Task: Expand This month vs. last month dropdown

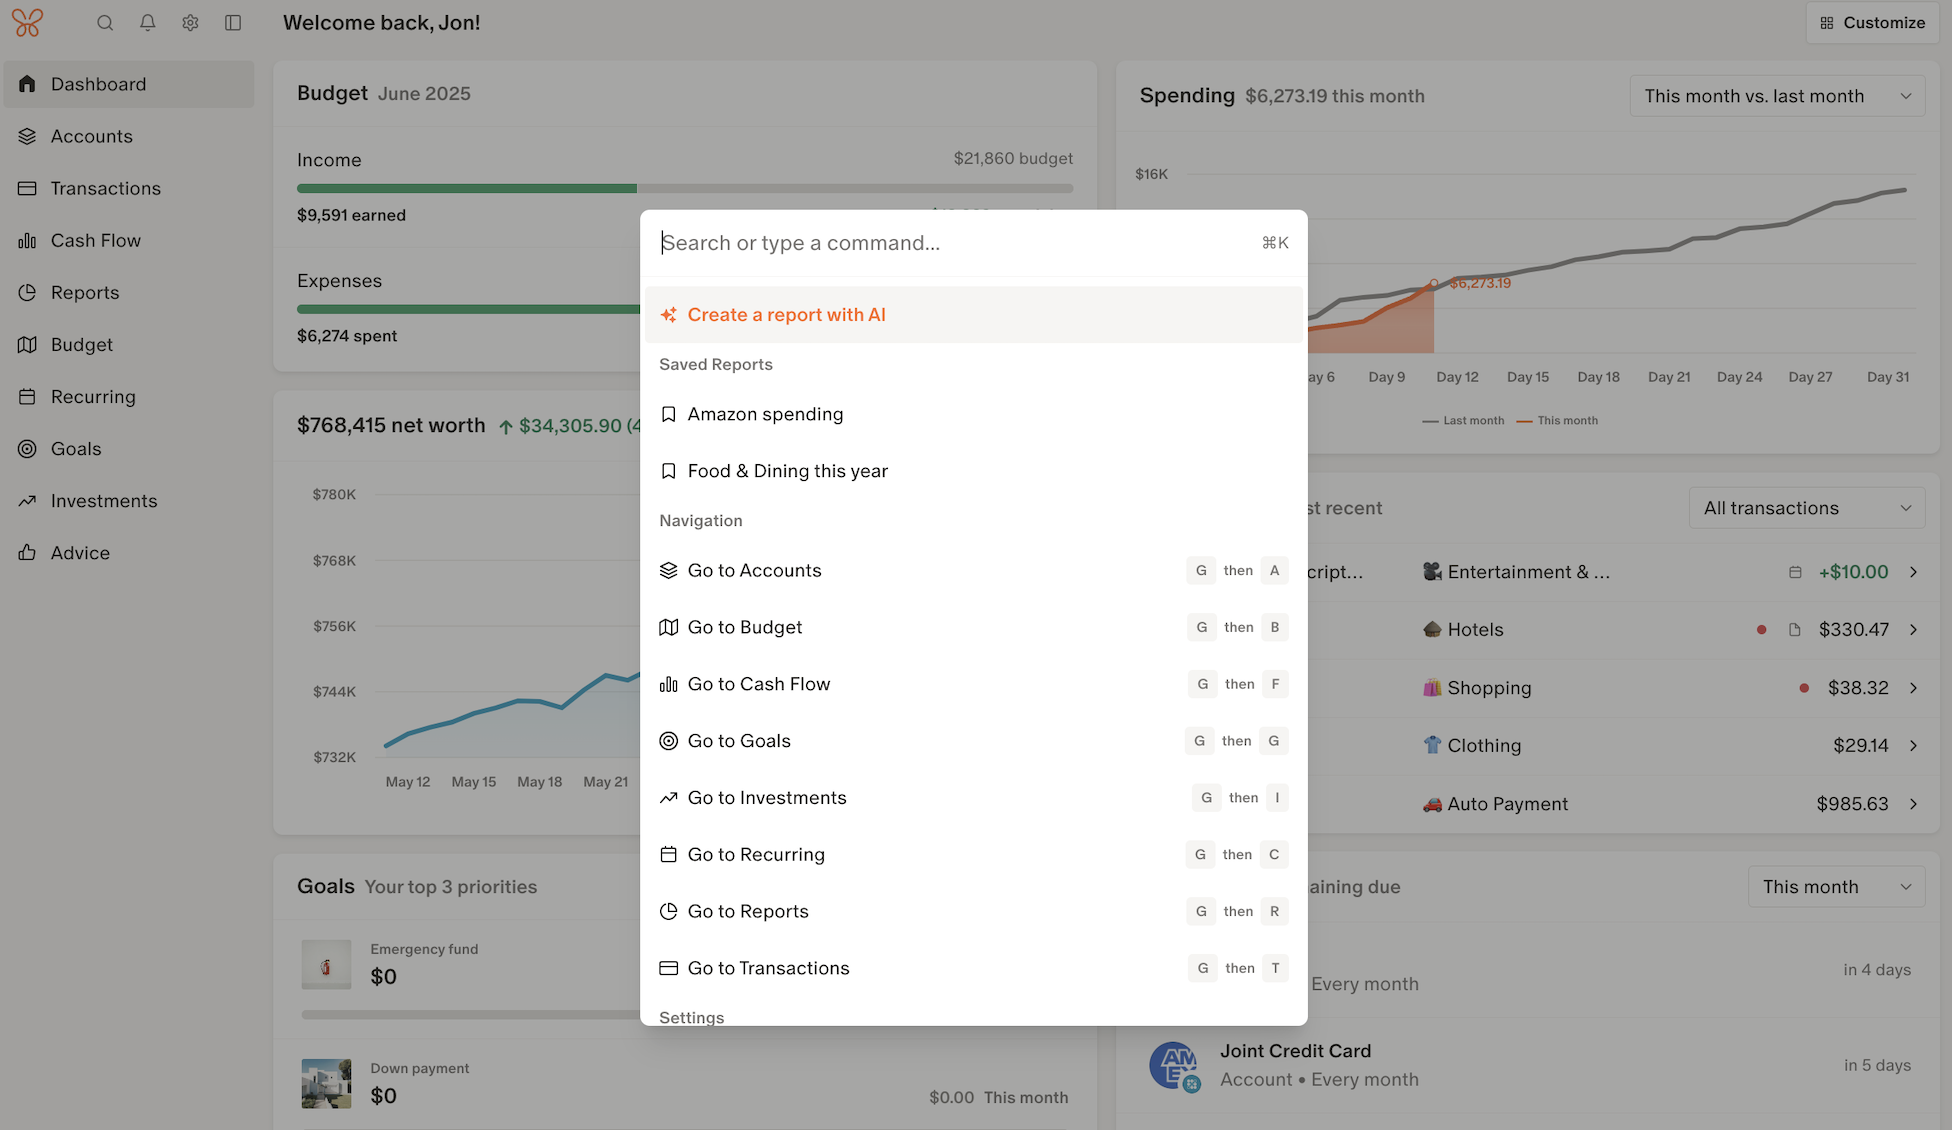Action: coord(1777,96)
